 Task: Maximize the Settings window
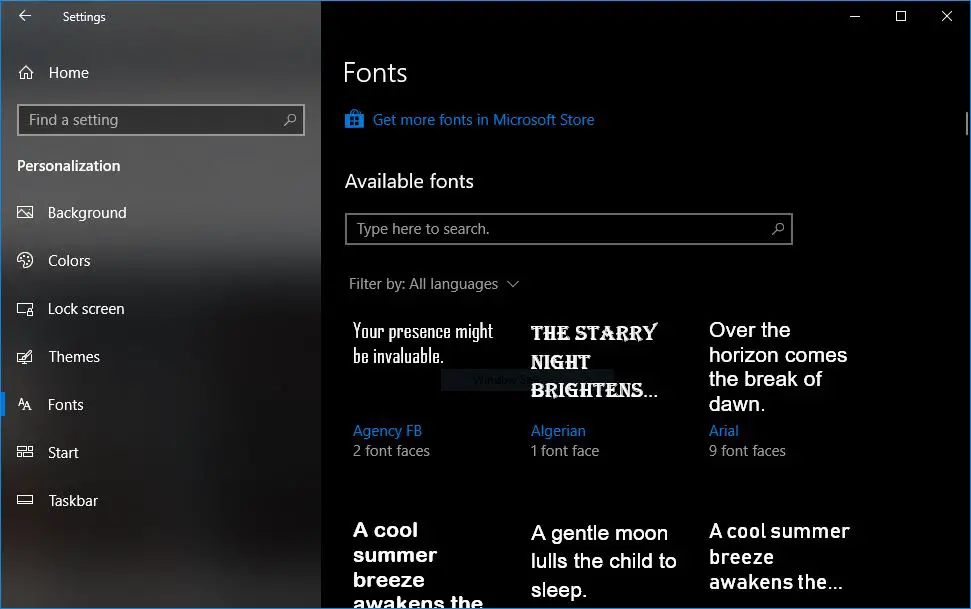click(x=901, y=16)
